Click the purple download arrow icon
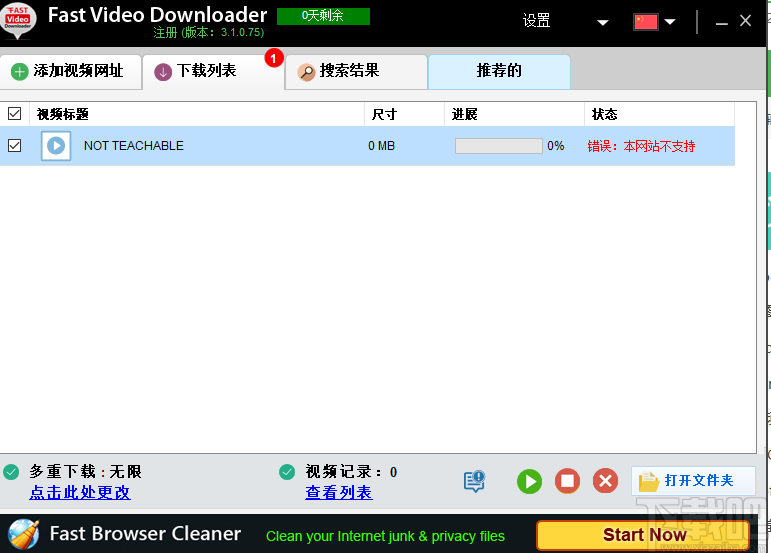The width and height of the screenshot is (771, 553). (163, 72)
